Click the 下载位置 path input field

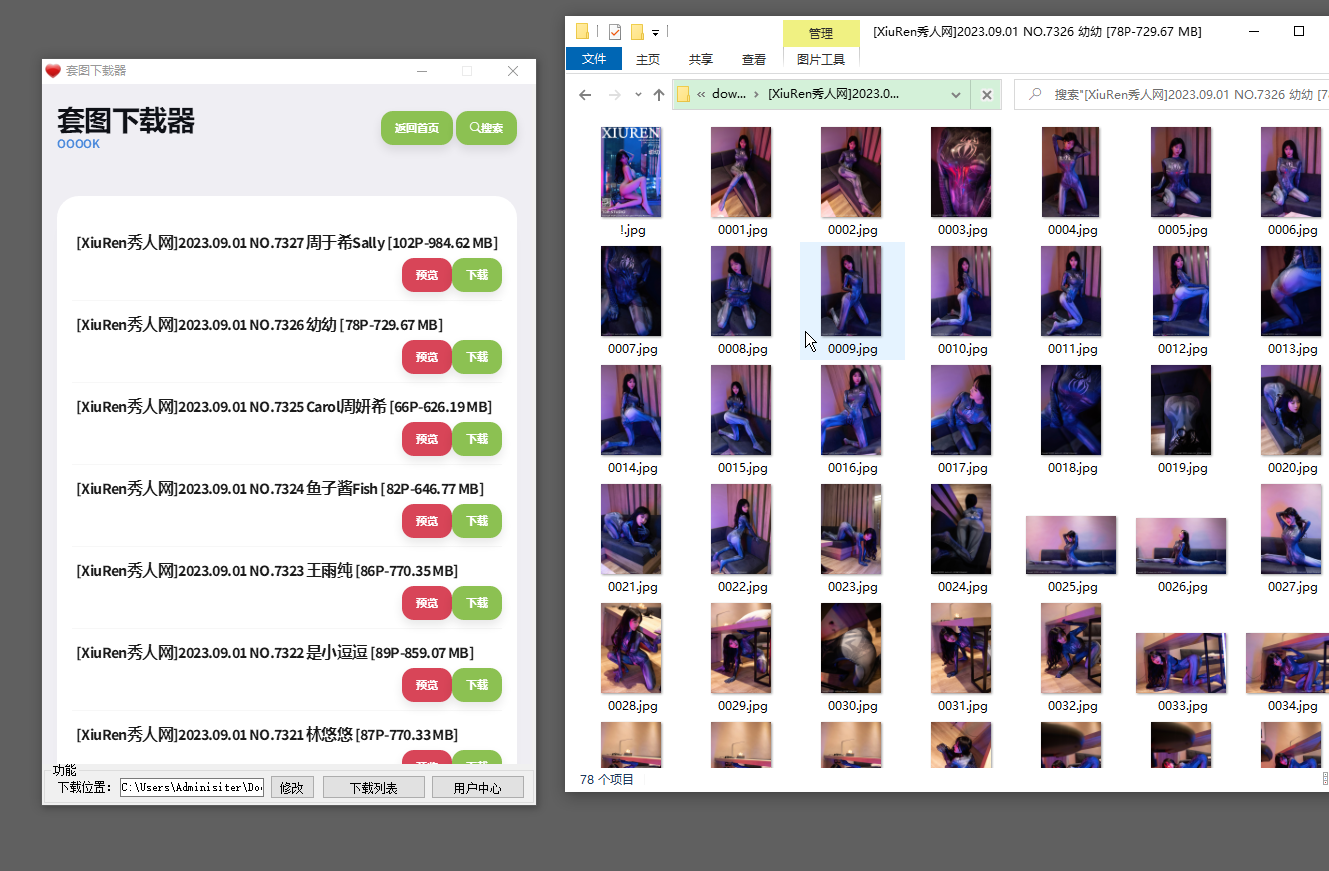tap(192, 788)
